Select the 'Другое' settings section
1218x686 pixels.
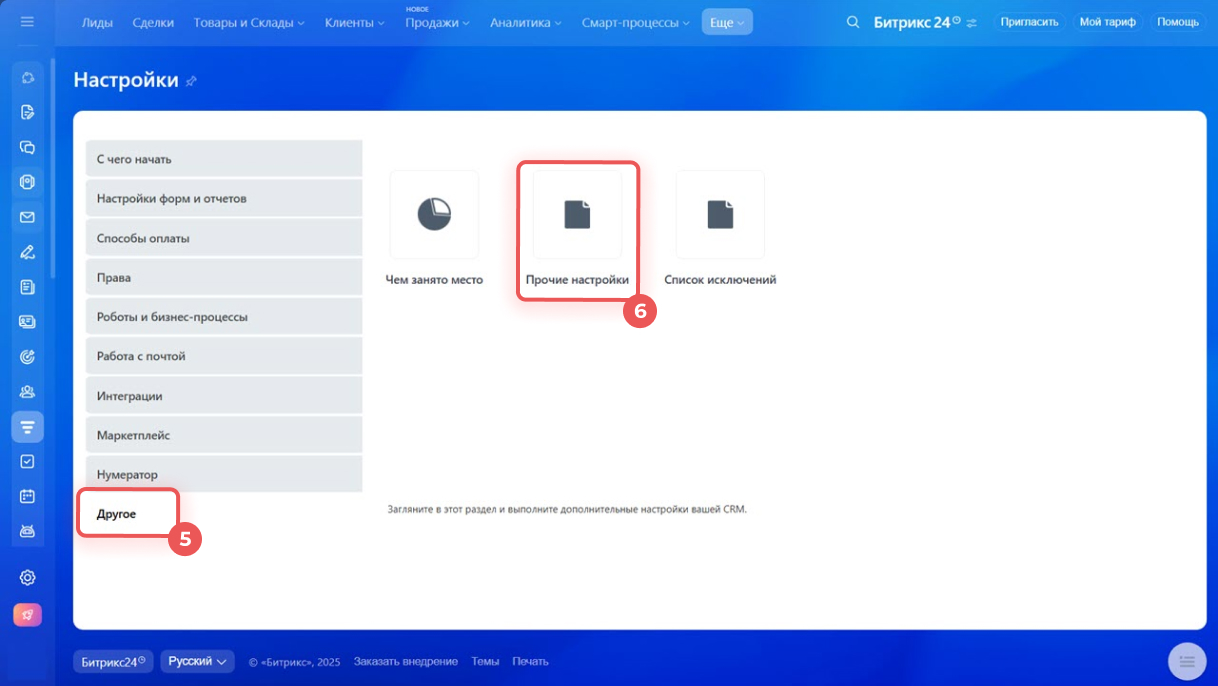117,514
